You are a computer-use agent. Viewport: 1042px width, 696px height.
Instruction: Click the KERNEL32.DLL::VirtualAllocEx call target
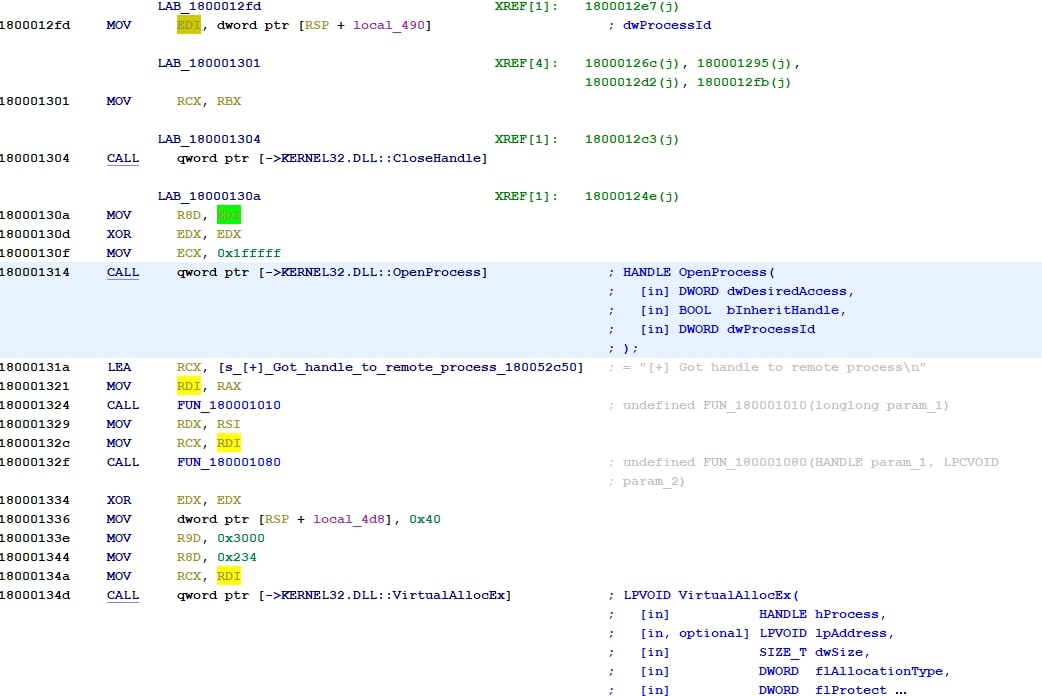(x=396, y=595)
